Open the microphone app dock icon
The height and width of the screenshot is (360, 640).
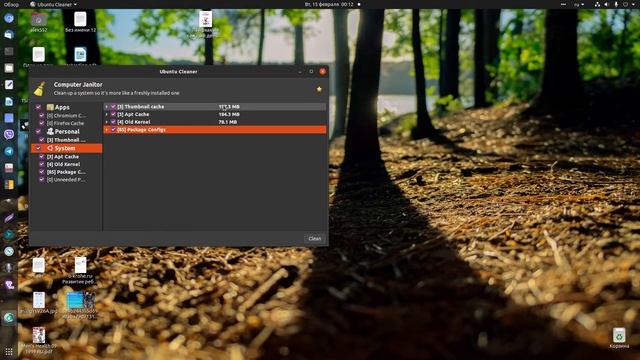tap(9, 268)
